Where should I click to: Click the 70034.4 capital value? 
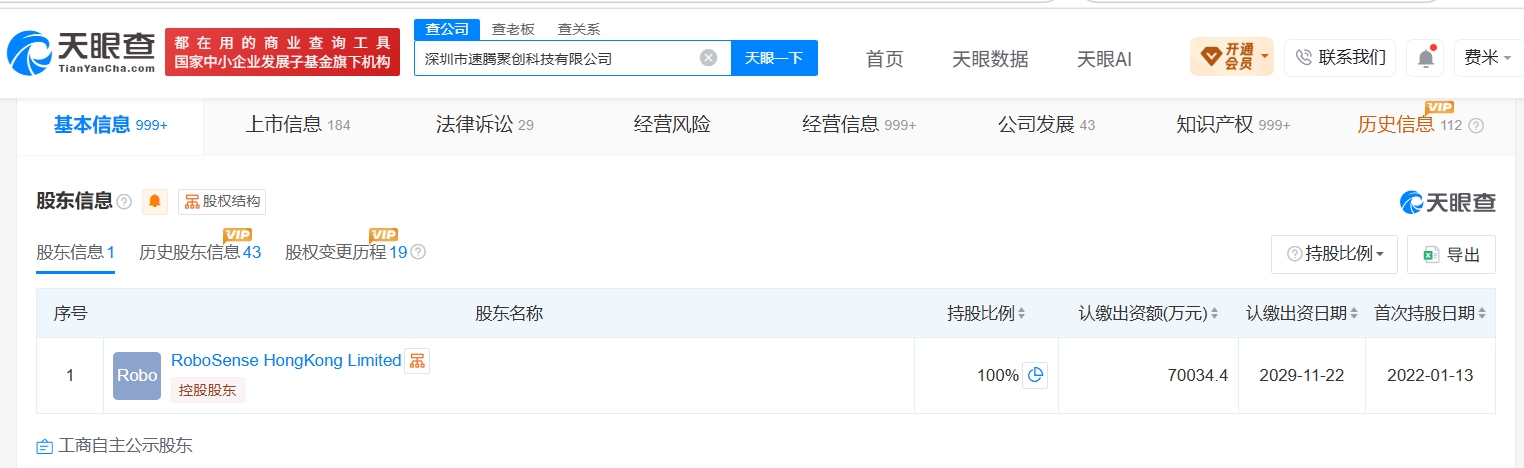[1197, 376]
